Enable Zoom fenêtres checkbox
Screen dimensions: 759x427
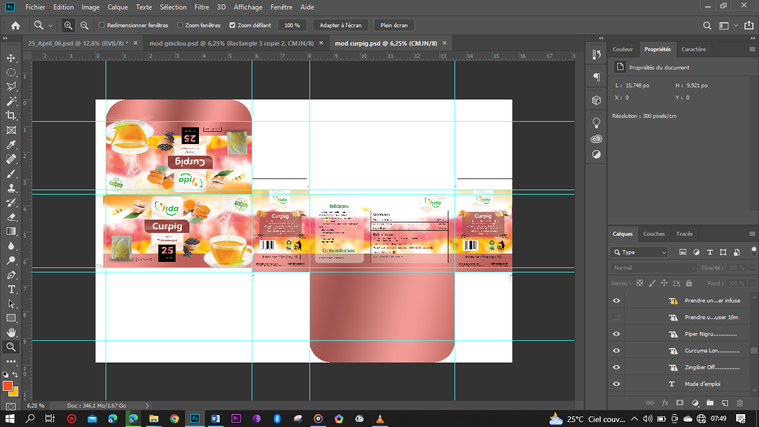click(180, 25)
